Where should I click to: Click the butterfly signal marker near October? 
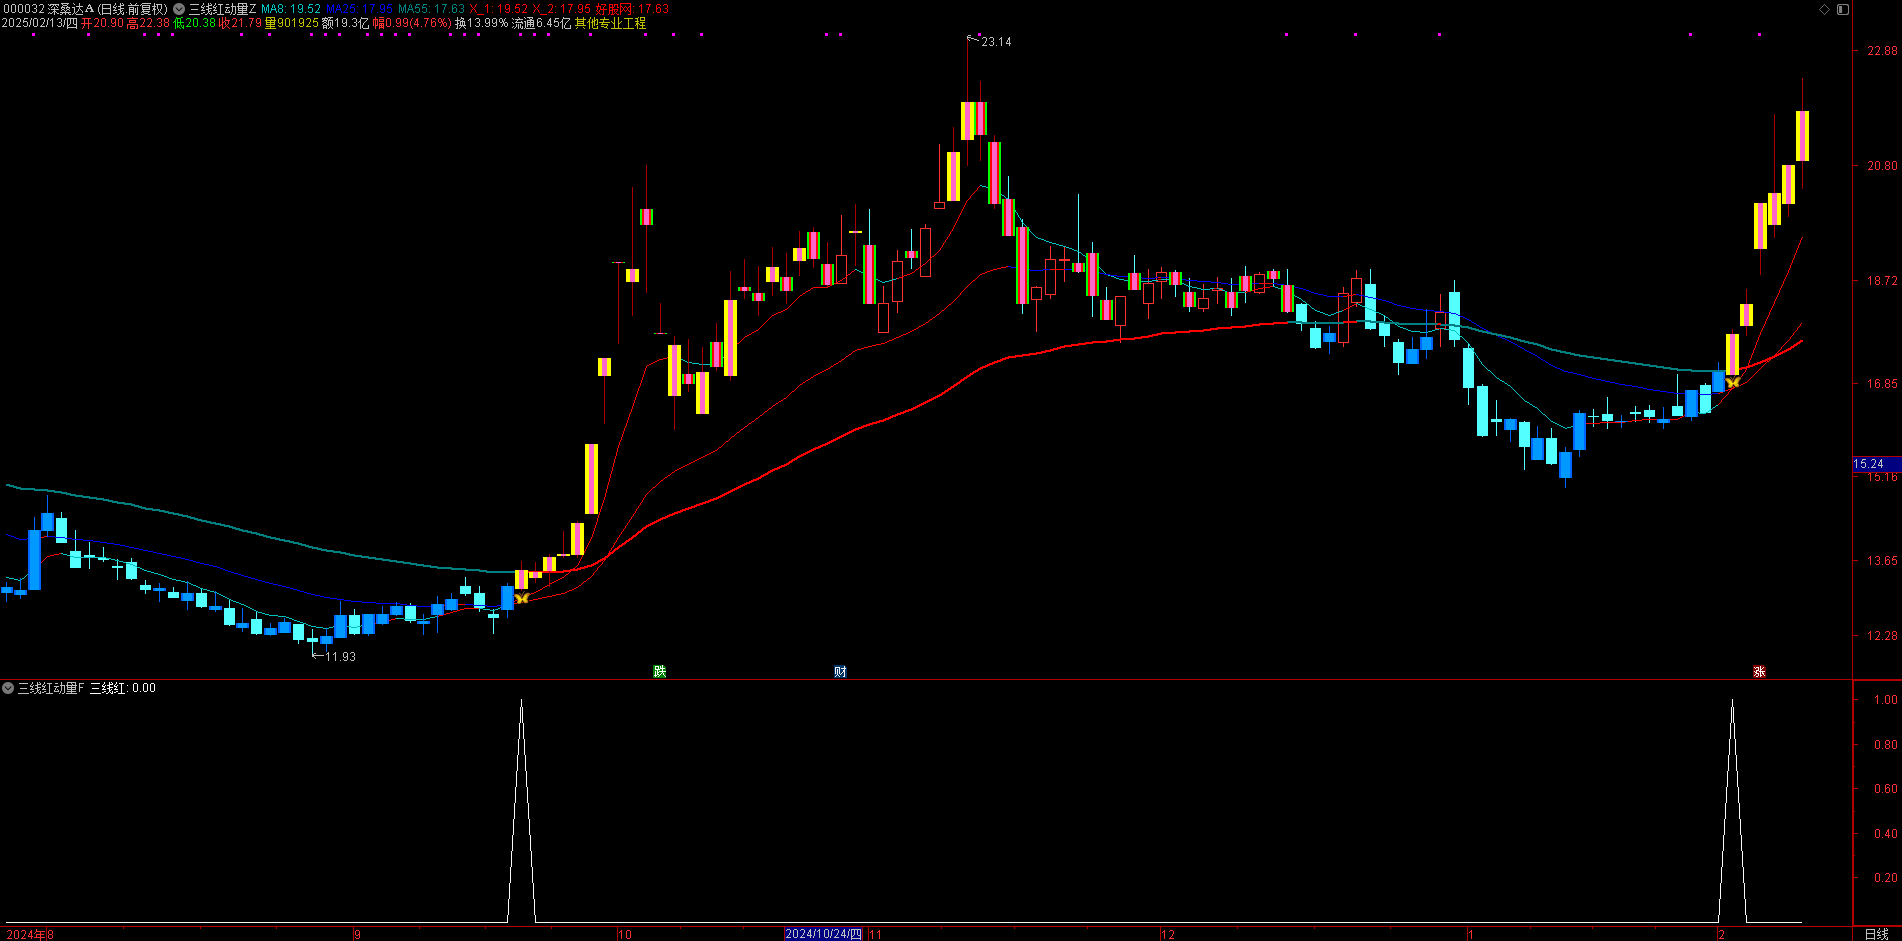tap(521, 598)
